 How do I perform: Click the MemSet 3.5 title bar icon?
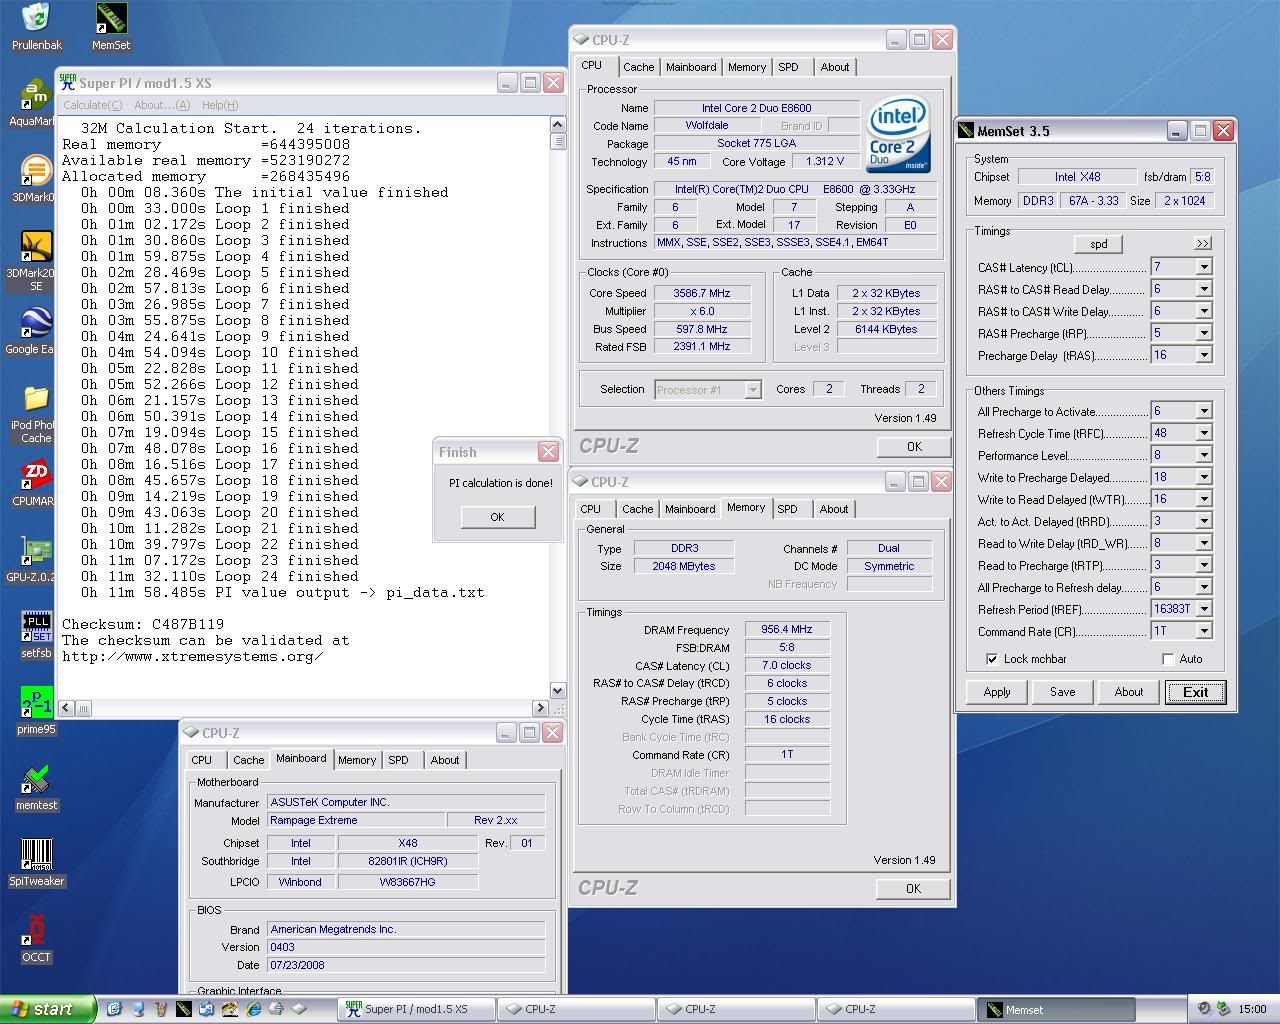point(965,130)
